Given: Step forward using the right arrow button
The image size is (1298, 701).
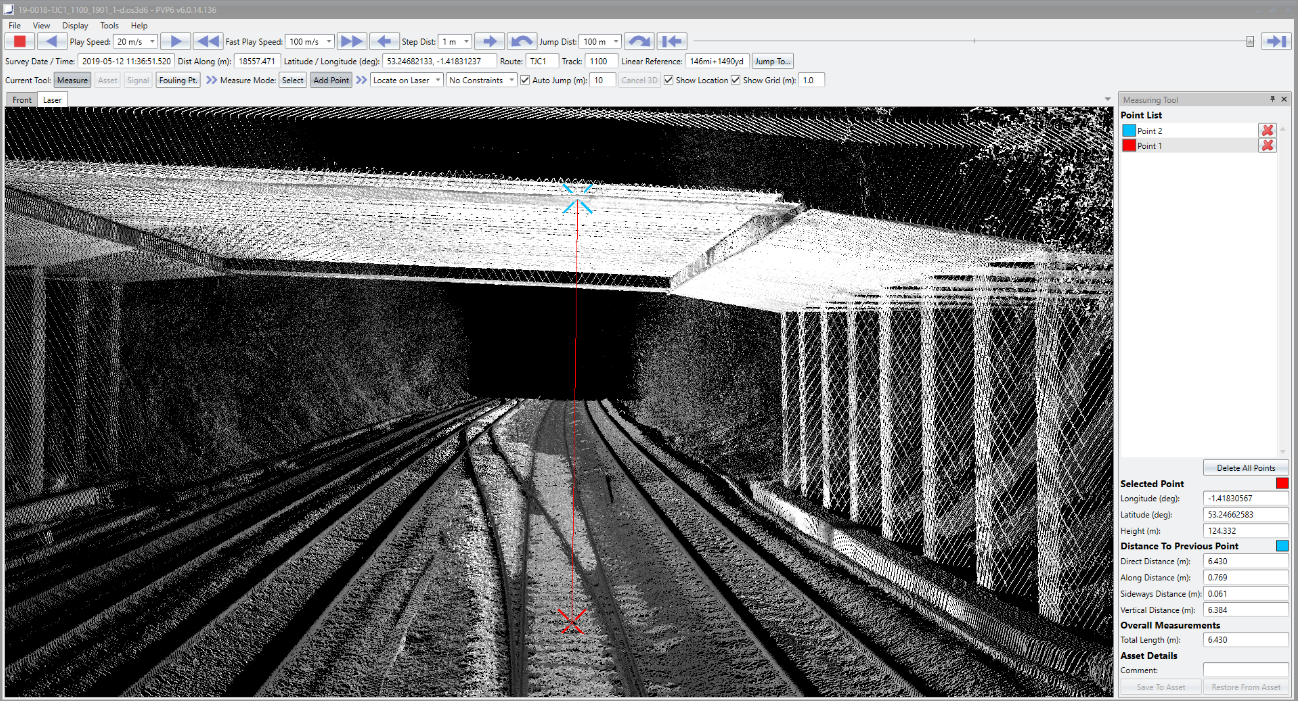Looking at the screenshot, I should pos(489,41).
